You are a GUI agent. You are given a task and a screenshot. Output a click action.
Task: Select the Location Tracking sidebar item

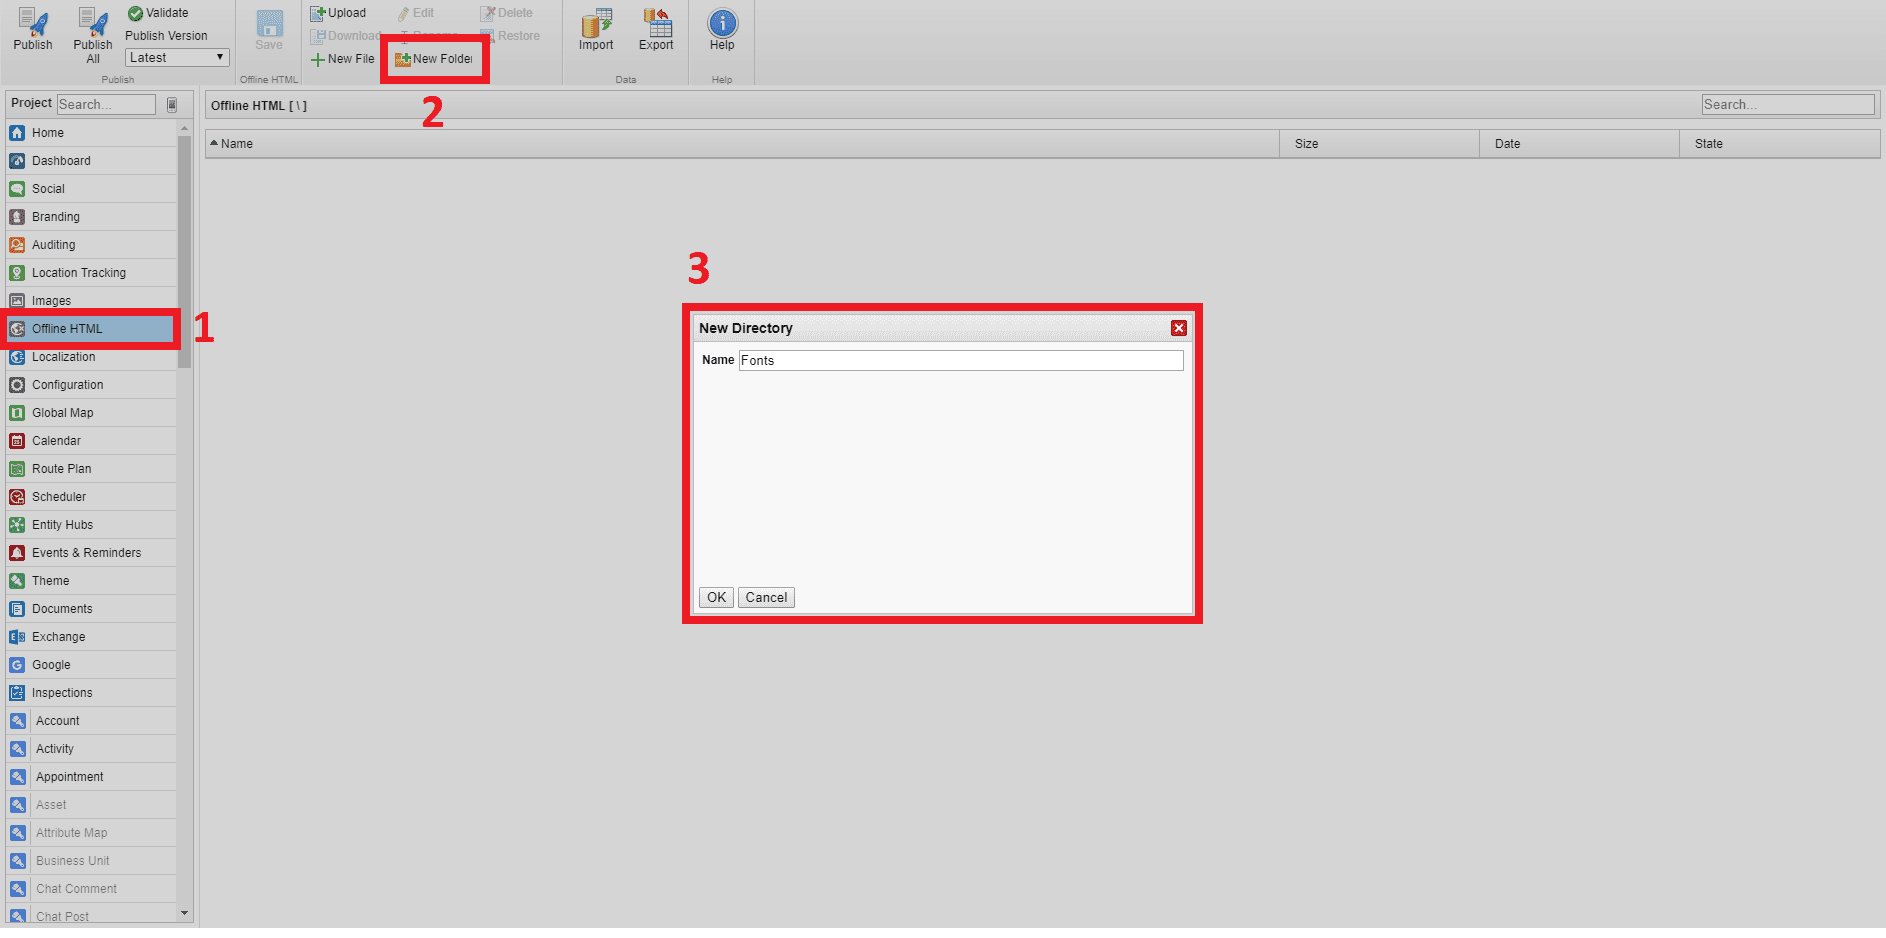tap(79, 272)
